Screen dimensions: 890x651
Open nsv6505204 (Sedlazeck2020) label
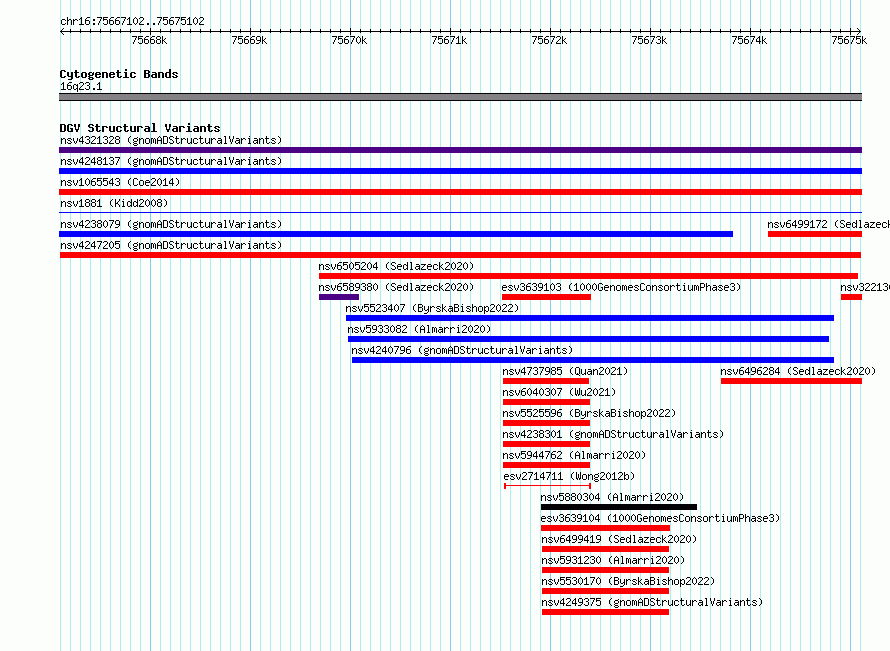396,266
